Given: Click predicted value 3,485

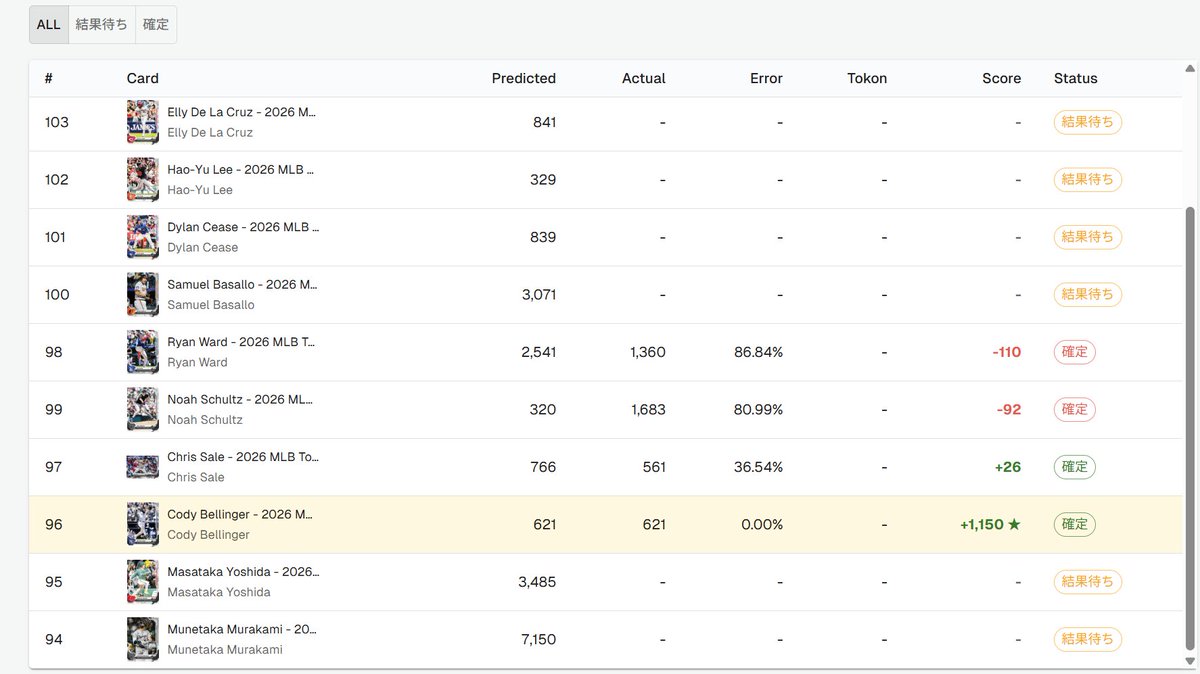Looking at the screenshot, I should [x=537, y=582].
